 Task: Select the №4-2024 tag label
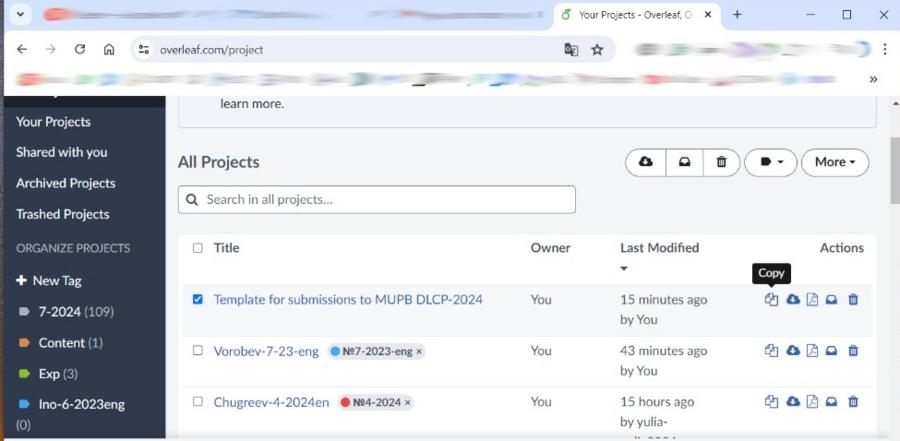click(x=377, y=403)
